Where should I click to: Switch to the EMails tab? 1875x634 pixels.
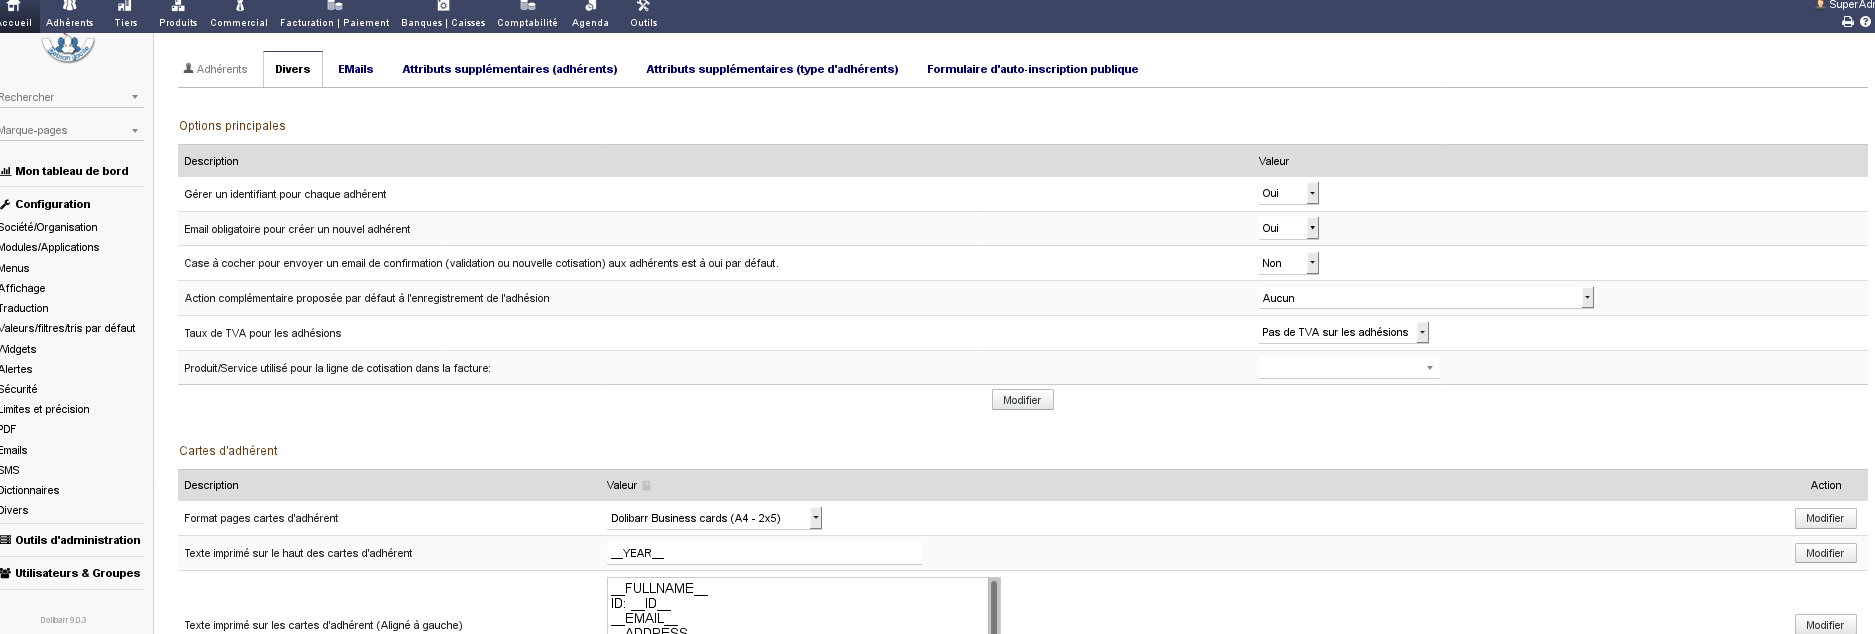point(355,69)
